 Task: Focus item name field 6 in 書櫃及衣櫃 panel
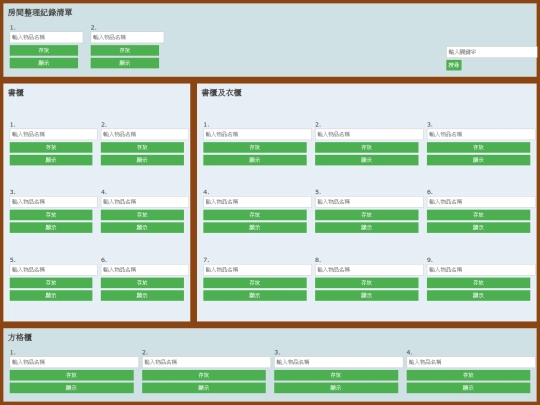(481, 202)
